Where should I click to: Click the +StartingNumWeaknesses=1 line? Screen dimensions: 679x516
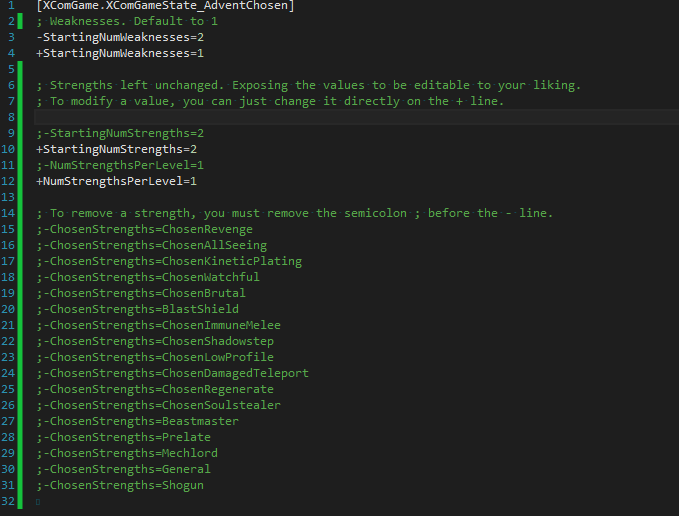[120, 53]
